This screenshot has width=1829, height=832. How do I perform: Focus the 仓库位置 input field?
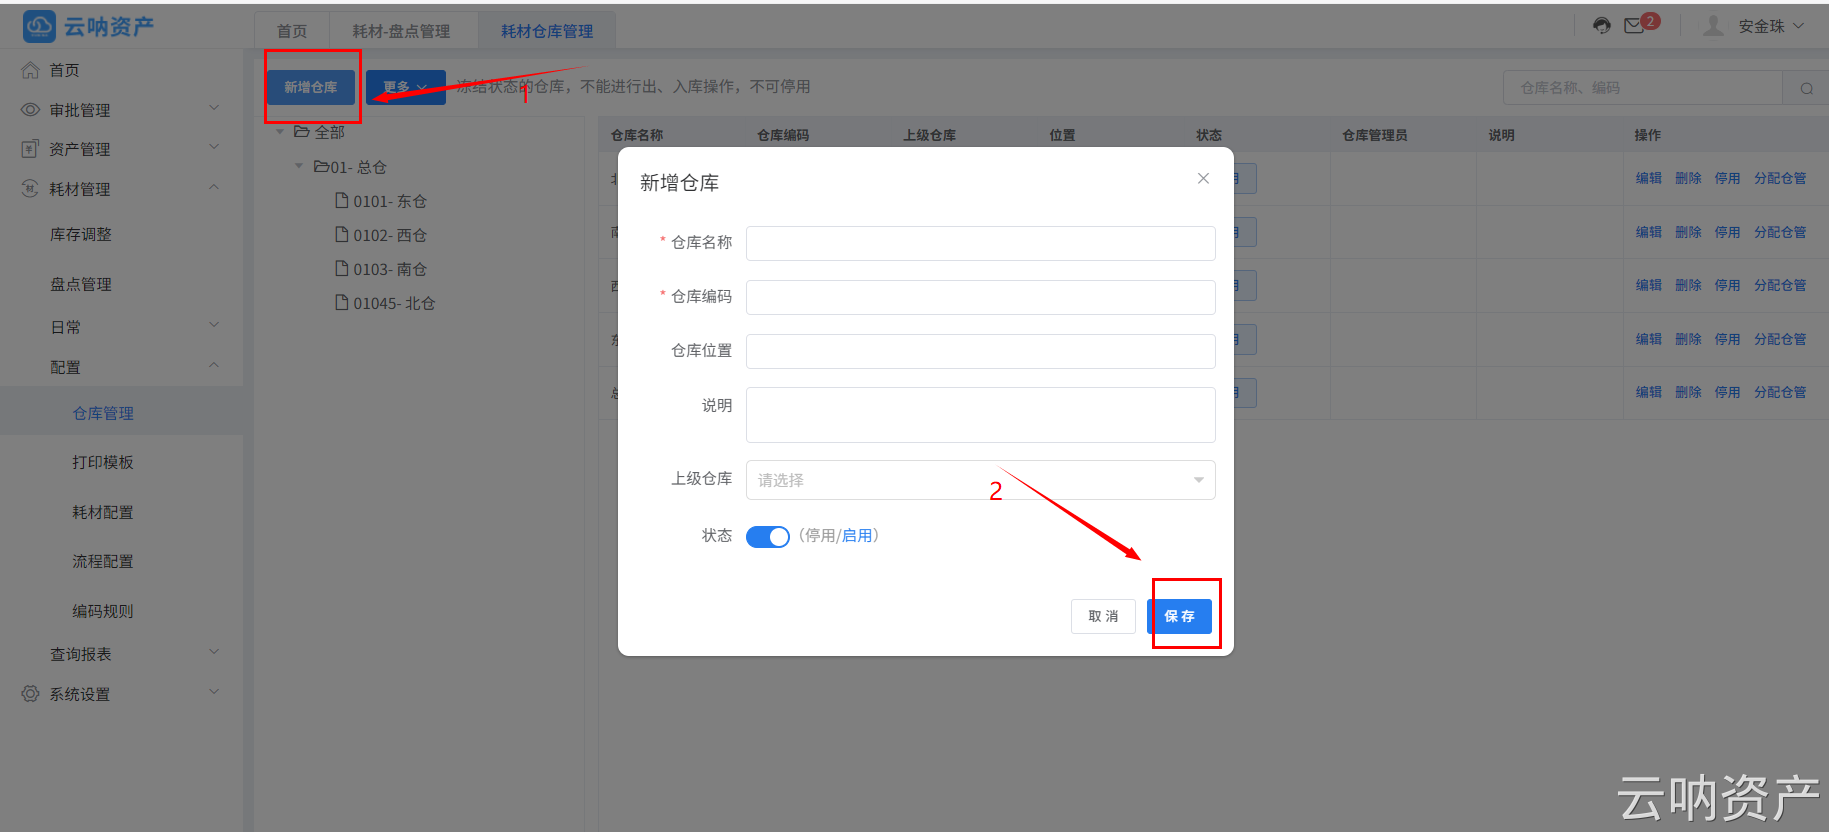980,351
